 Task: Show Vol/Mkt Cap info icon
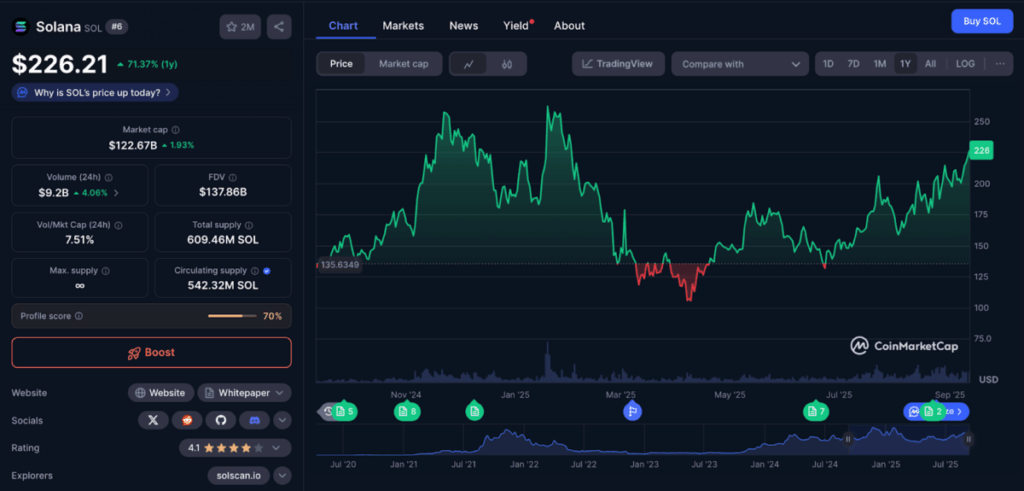coord(118,225)
